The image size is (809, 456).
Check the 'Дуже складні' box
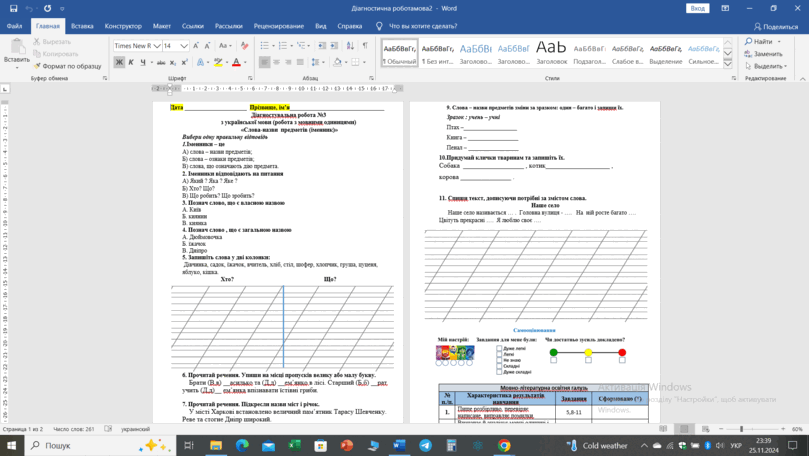pos(499,371)
